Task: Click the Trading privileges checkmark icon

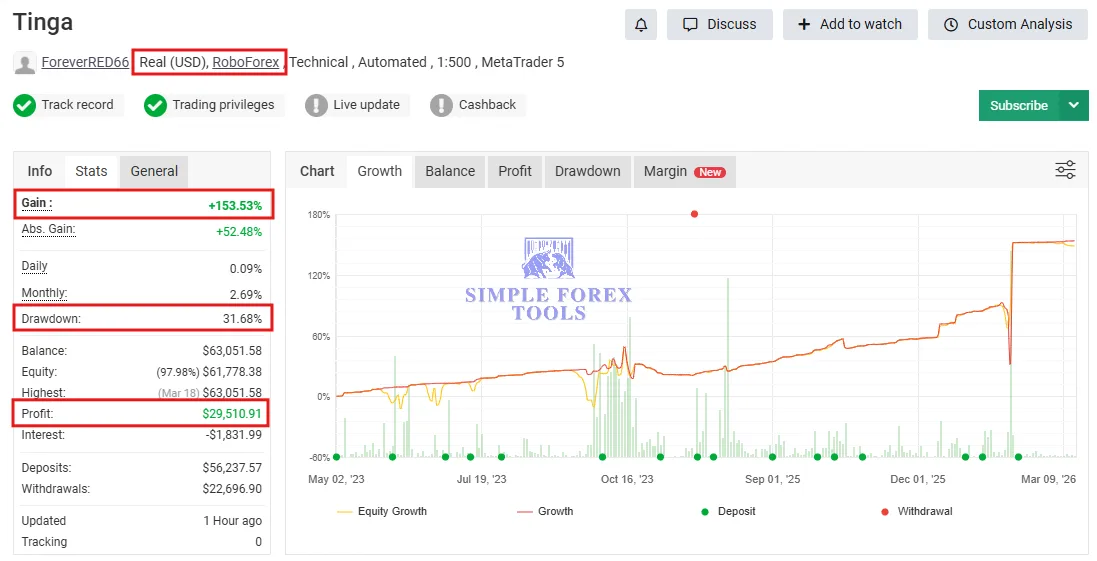Action: pos(155,105)
